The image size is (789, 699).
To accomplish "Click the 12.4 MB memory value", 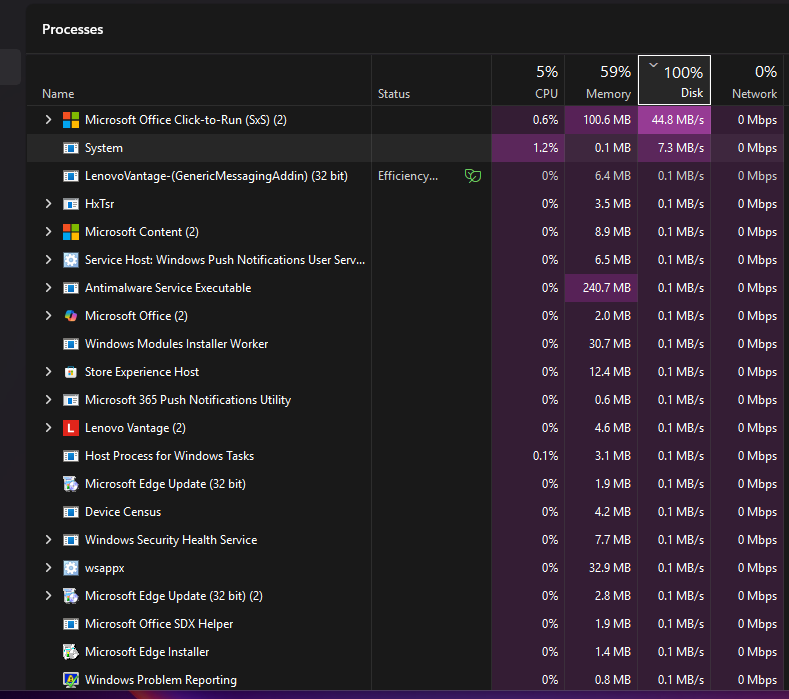I will [610, 372].
